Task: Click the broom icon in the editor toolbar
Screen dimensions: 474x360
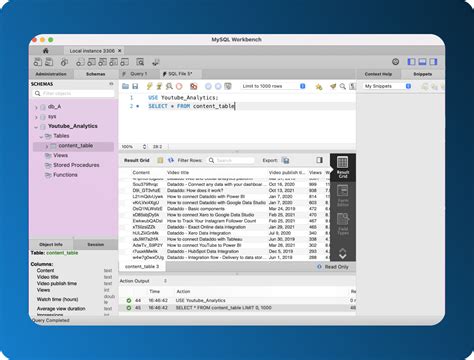Action: (x=333, y=86)
